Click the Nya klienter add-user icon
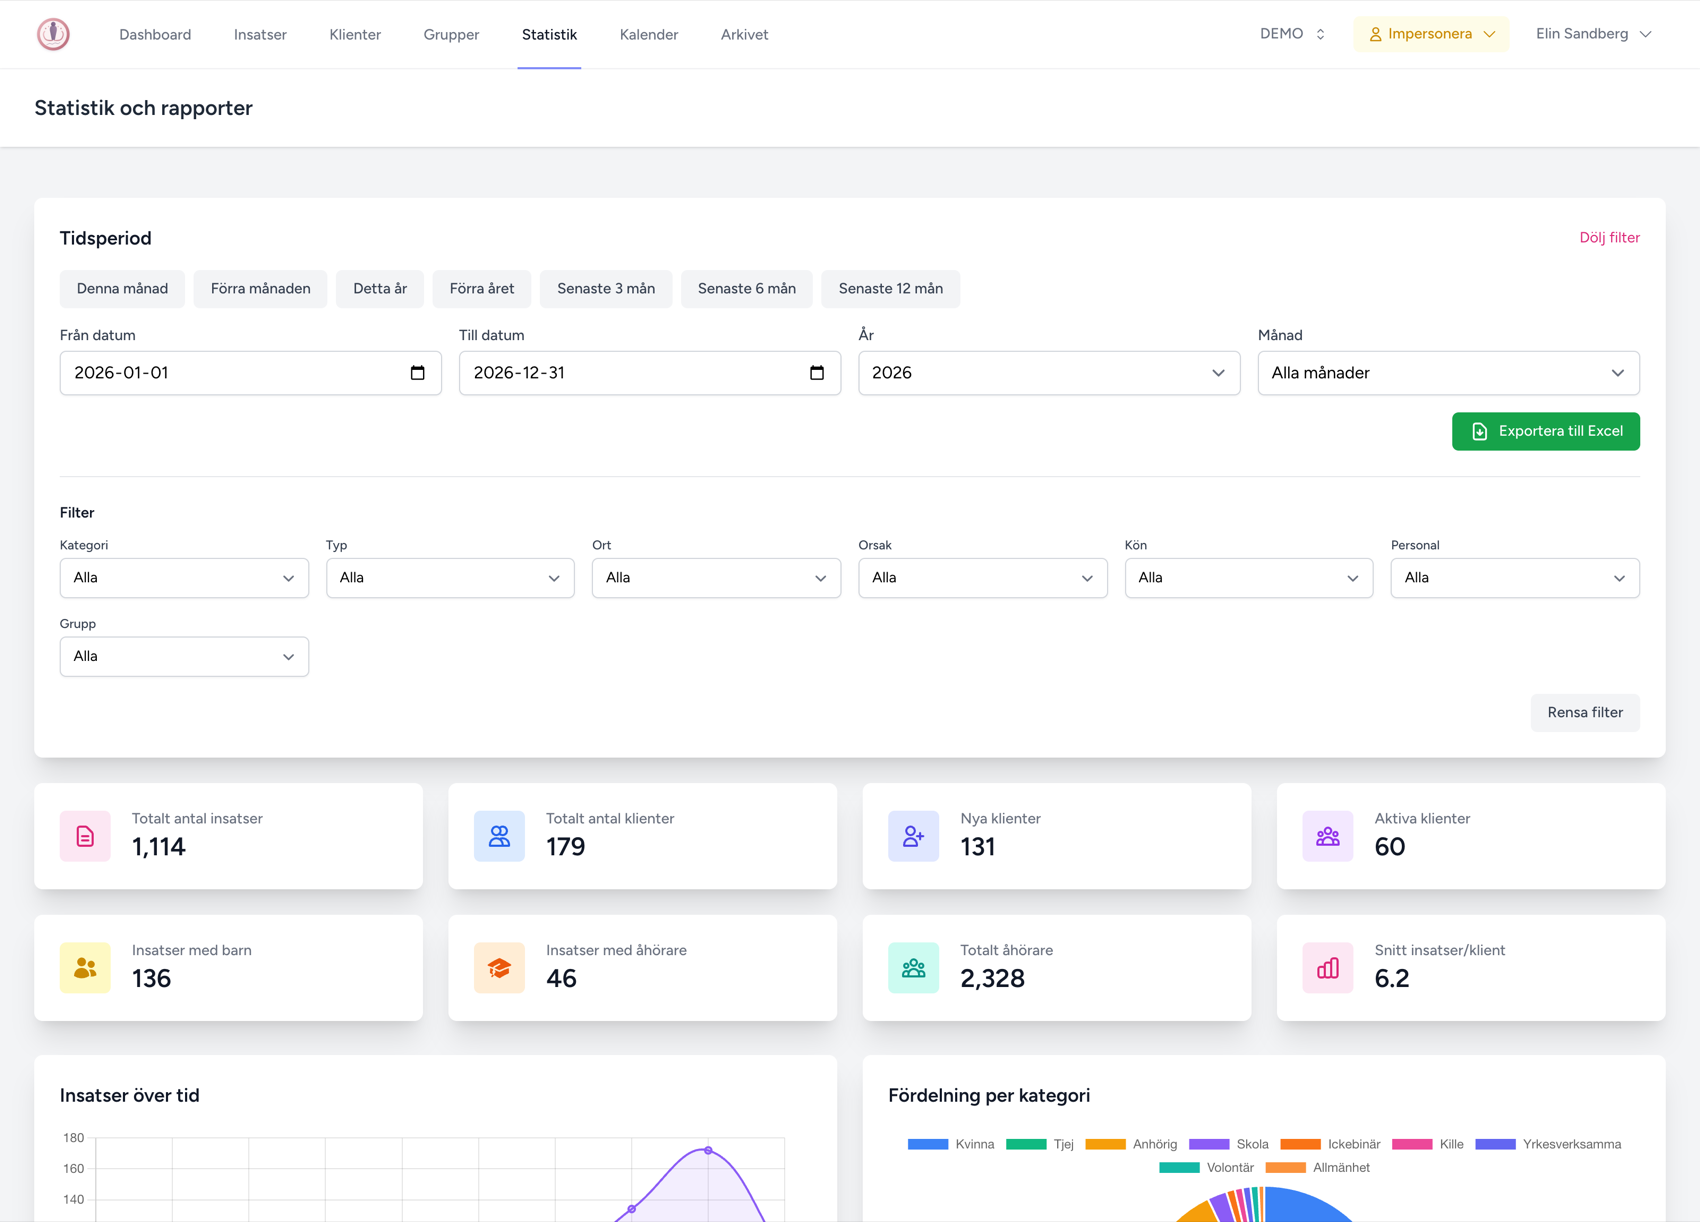The height and width of the screenshot is (1222, 1700). pyautogui.click(x=913, y=836)
